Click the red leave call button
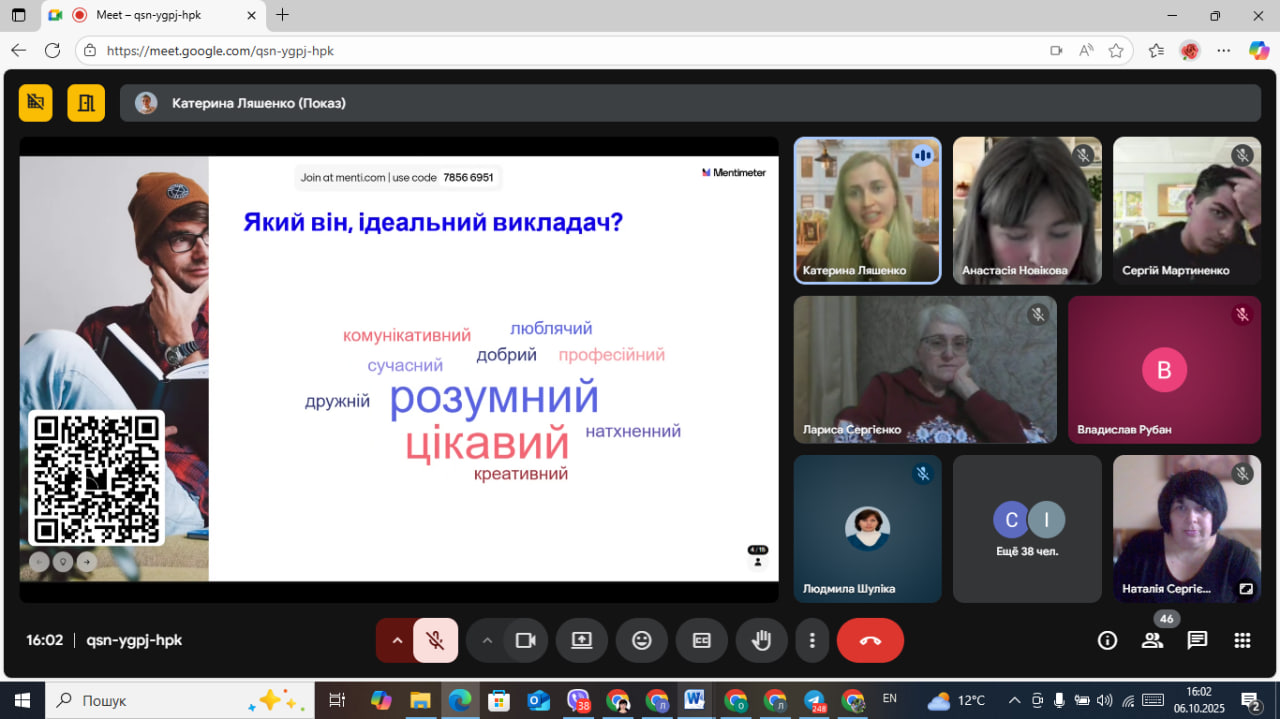Viewport: 1280px width, 719px height. (x=870, y=641)
